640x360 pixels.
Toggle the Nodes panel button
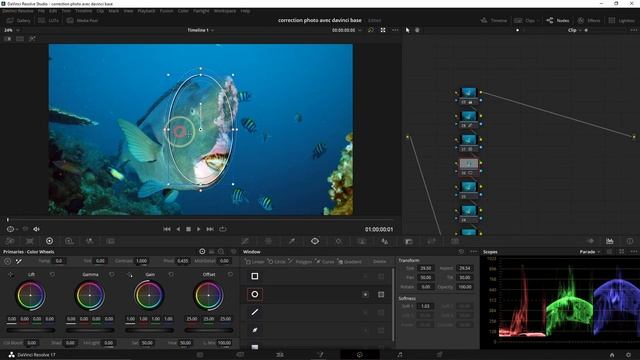[558, 20]
